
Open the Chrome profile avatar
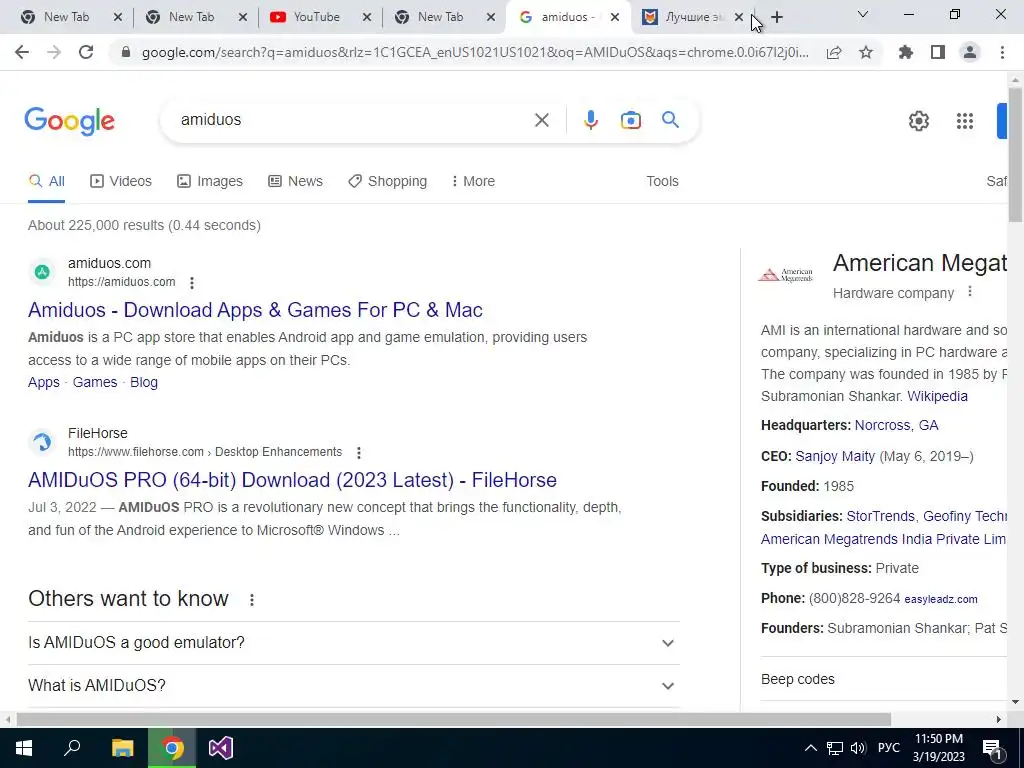970,52
